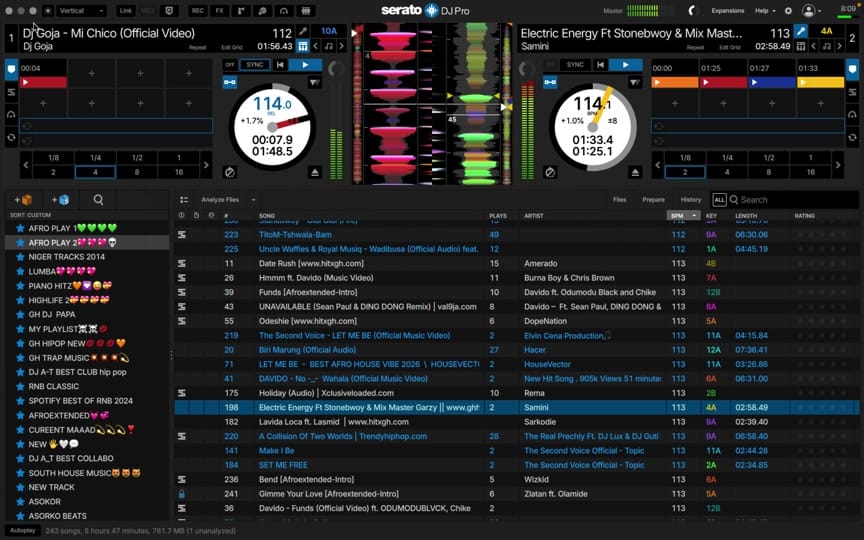Play deck 1 track

pyautogui.click(x=305, y=65)
